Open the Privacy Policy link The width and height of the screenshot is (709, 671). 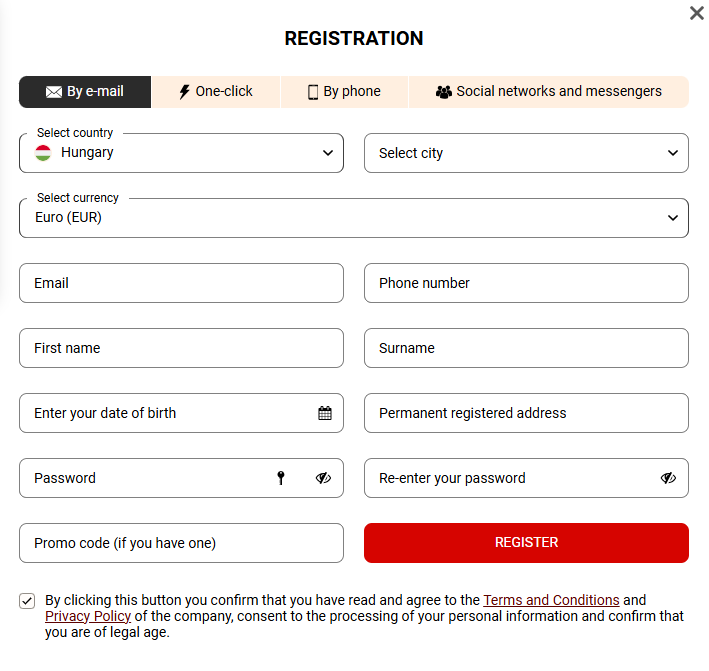88,616
